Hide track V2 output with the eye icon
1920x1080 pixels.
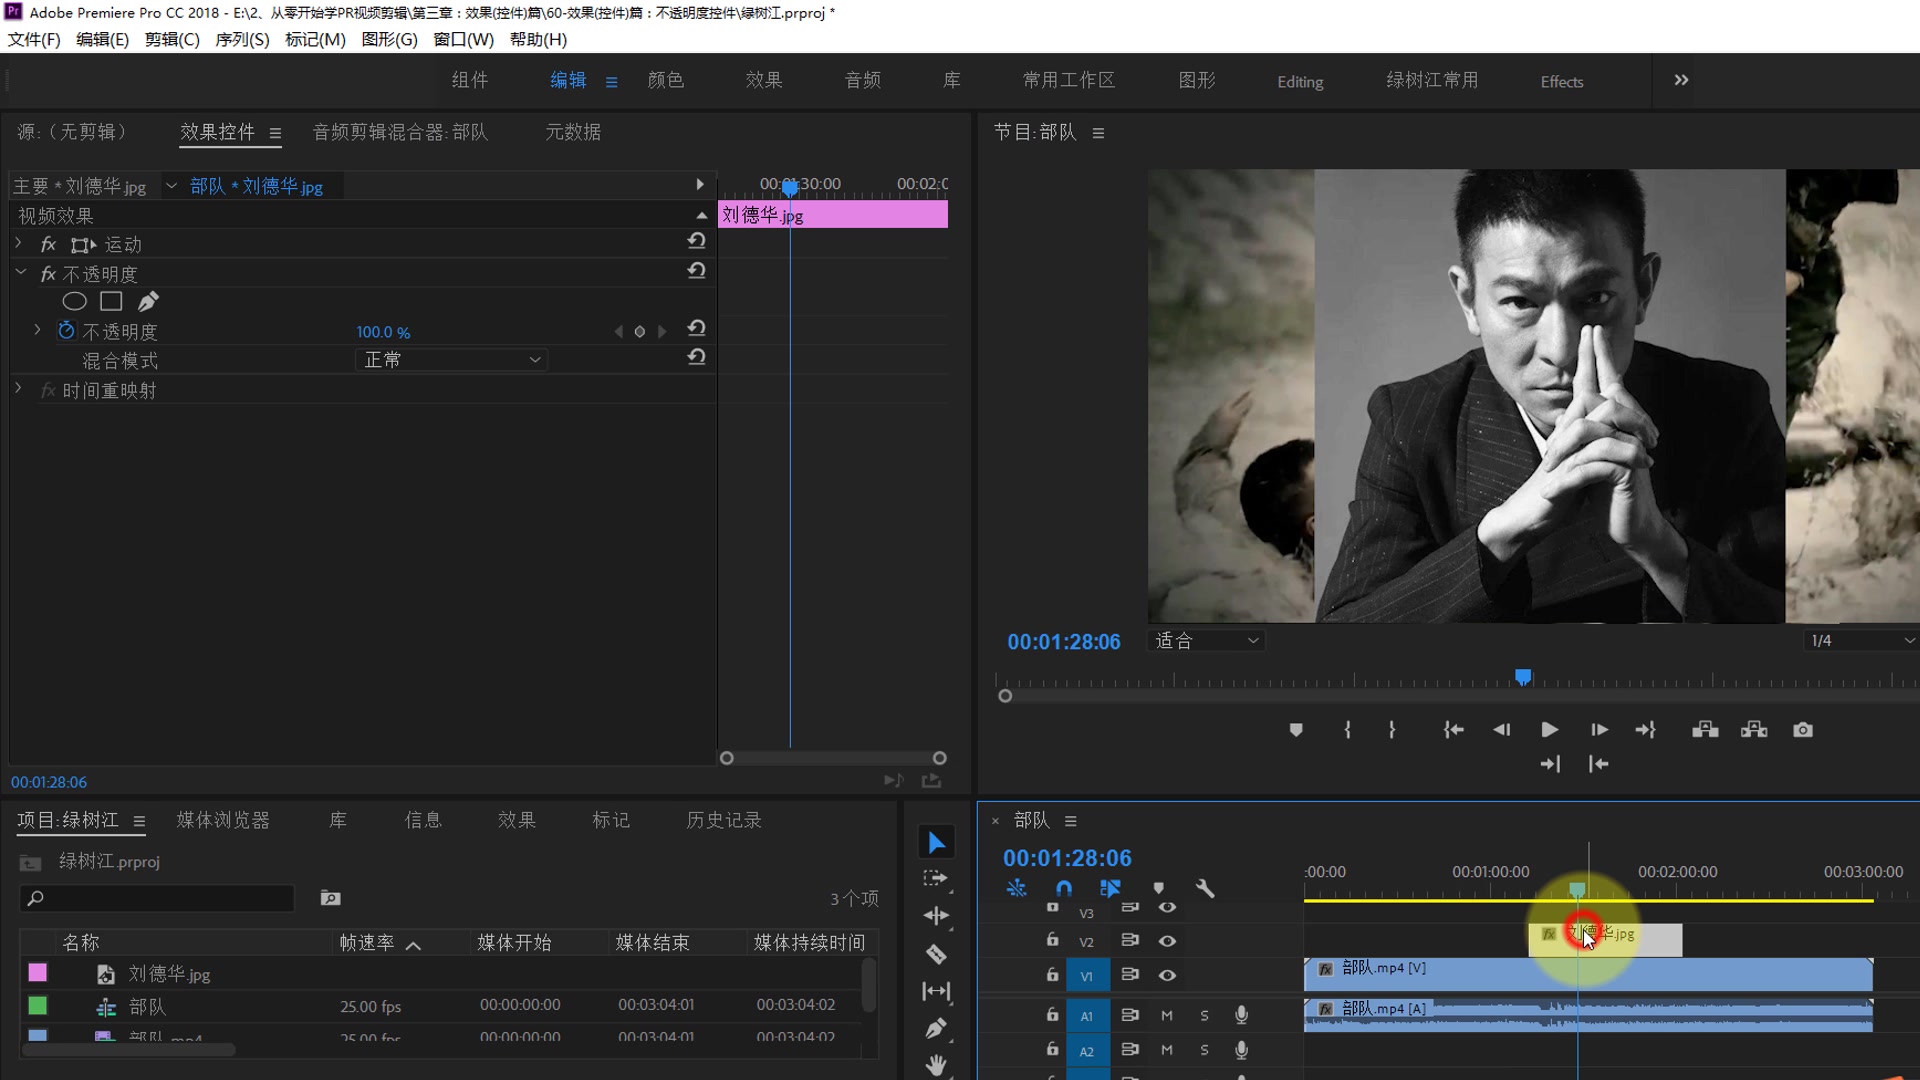pos(1167,941)
